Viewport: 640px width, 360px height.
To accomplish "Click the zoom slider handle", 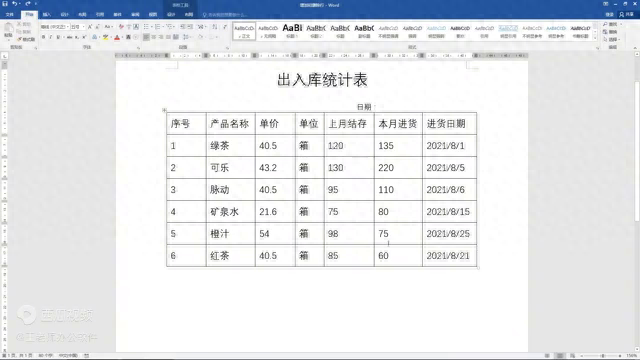I will pyautogui.click(x=602, y=356).
